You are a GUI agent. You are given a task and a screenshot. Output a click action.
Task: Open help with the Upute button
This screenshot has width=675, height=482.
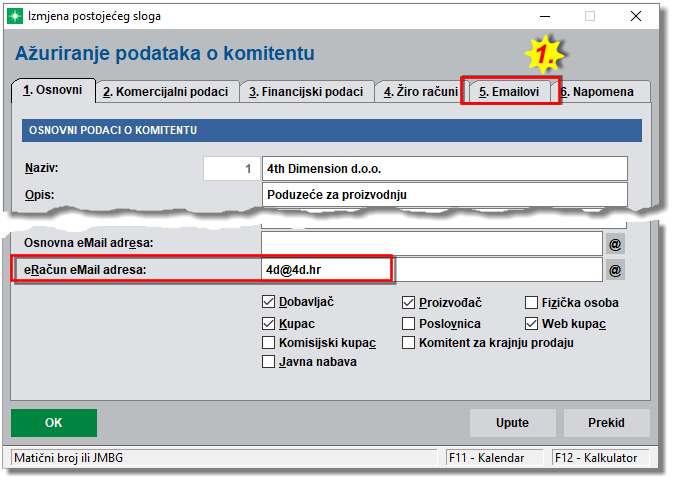coord(512,423)
